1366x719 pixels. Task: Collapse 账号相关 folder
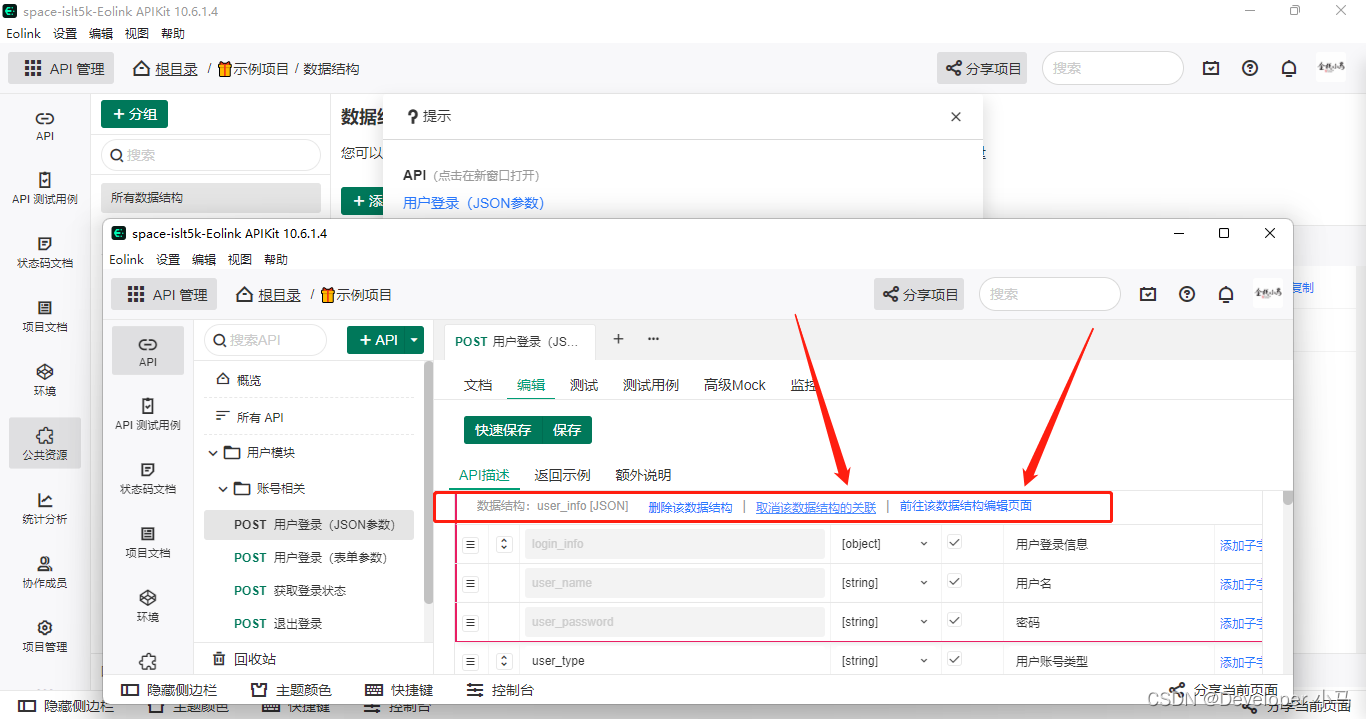[x=223, y=489]
